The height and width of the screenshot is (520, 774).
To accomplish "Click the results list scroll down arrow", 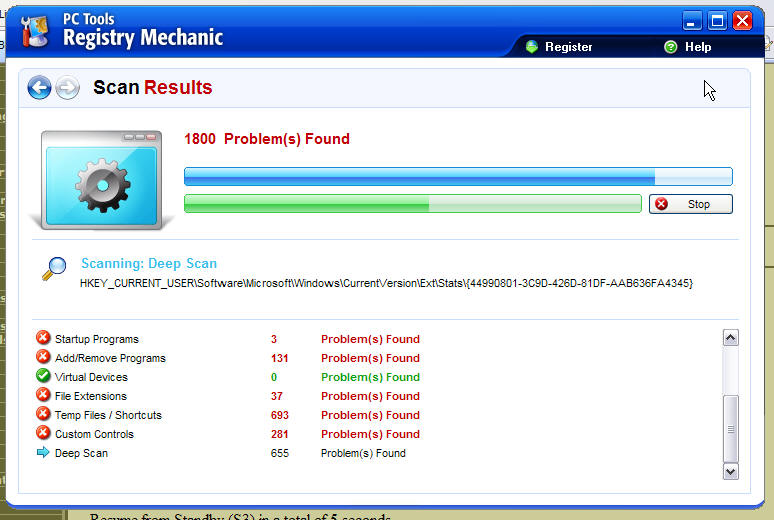I will tap(731, 471).
